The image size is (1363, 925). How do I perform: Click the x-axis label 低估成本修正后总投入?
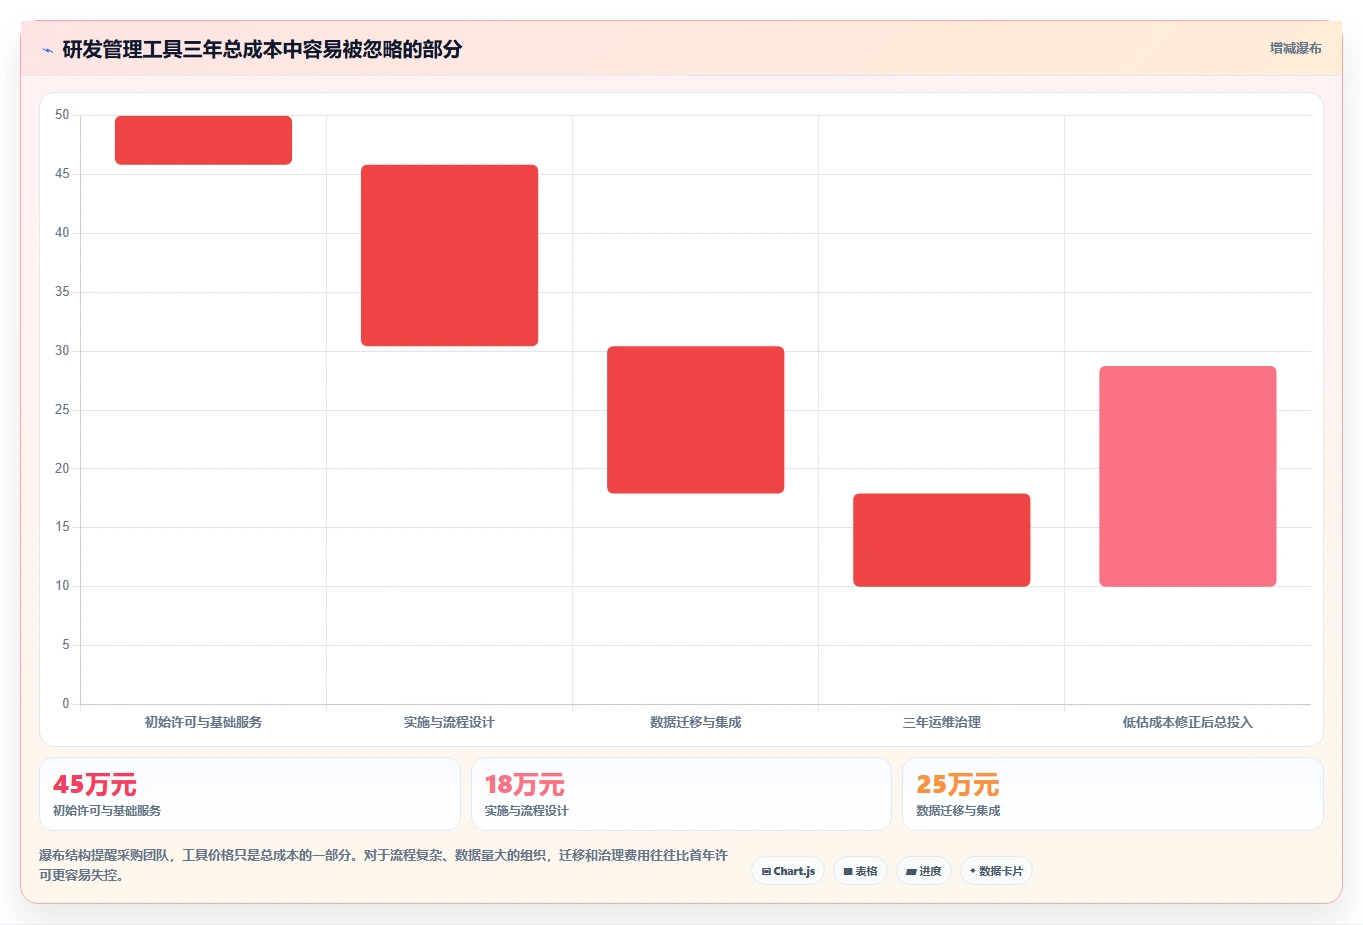(1187, 722)
